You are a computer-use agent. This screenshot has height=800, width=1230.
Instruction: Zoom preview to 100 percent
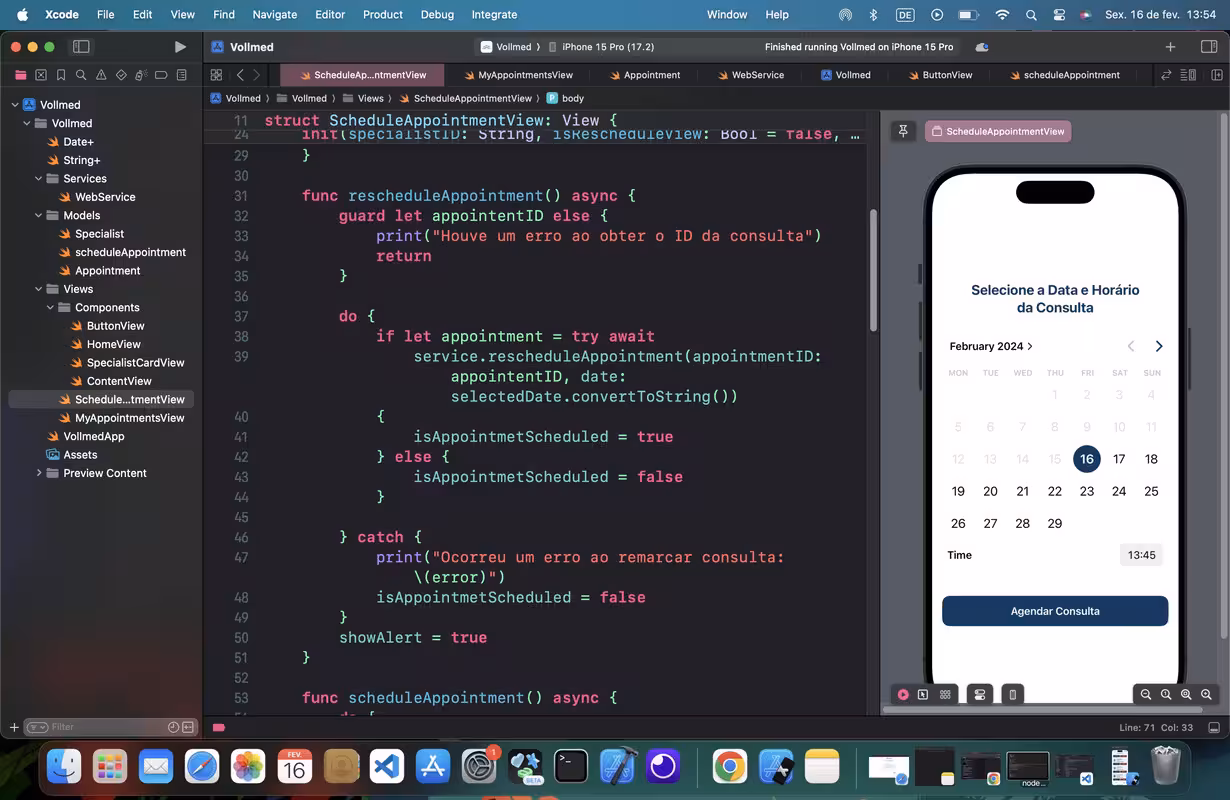pos(1166,694)
